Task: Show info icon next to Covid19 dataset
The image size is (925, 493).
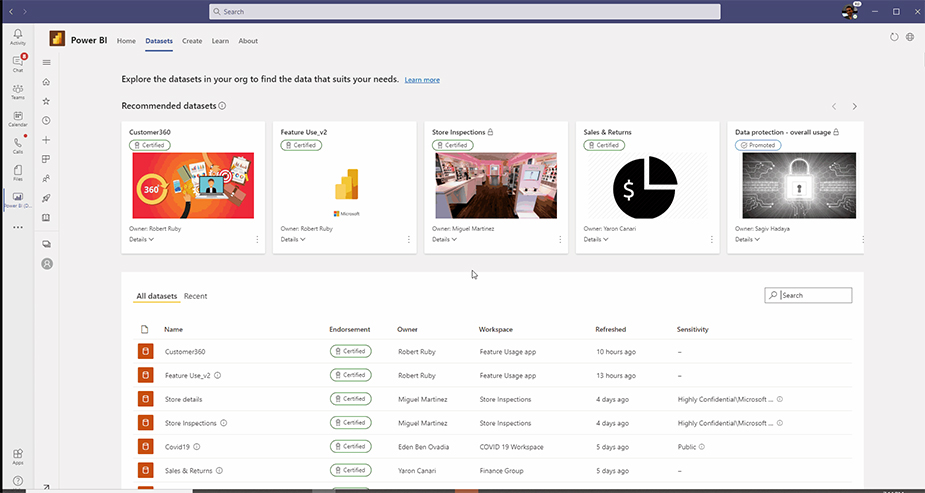Action: click(197, 447)
